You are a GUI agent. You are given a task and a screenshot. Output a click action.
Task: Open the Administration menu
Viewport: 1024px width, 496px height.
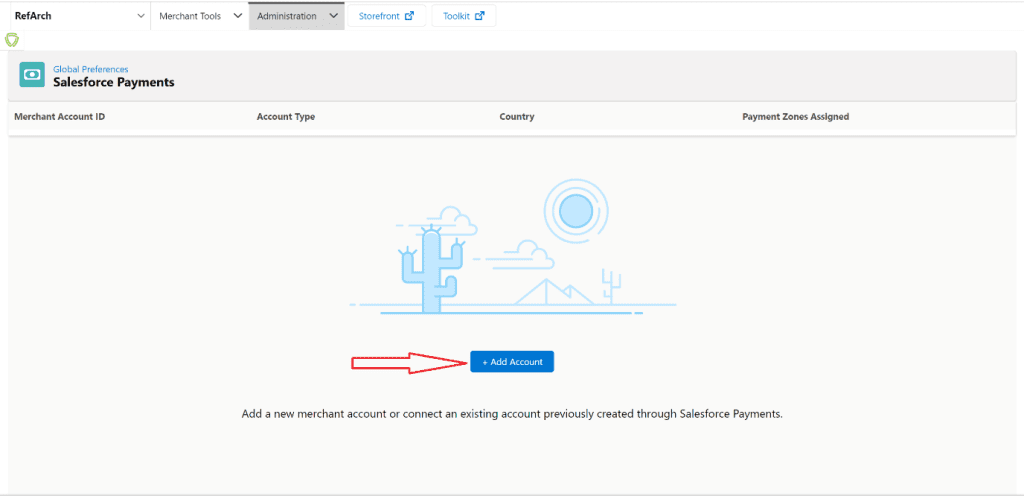tap(287, 16)
